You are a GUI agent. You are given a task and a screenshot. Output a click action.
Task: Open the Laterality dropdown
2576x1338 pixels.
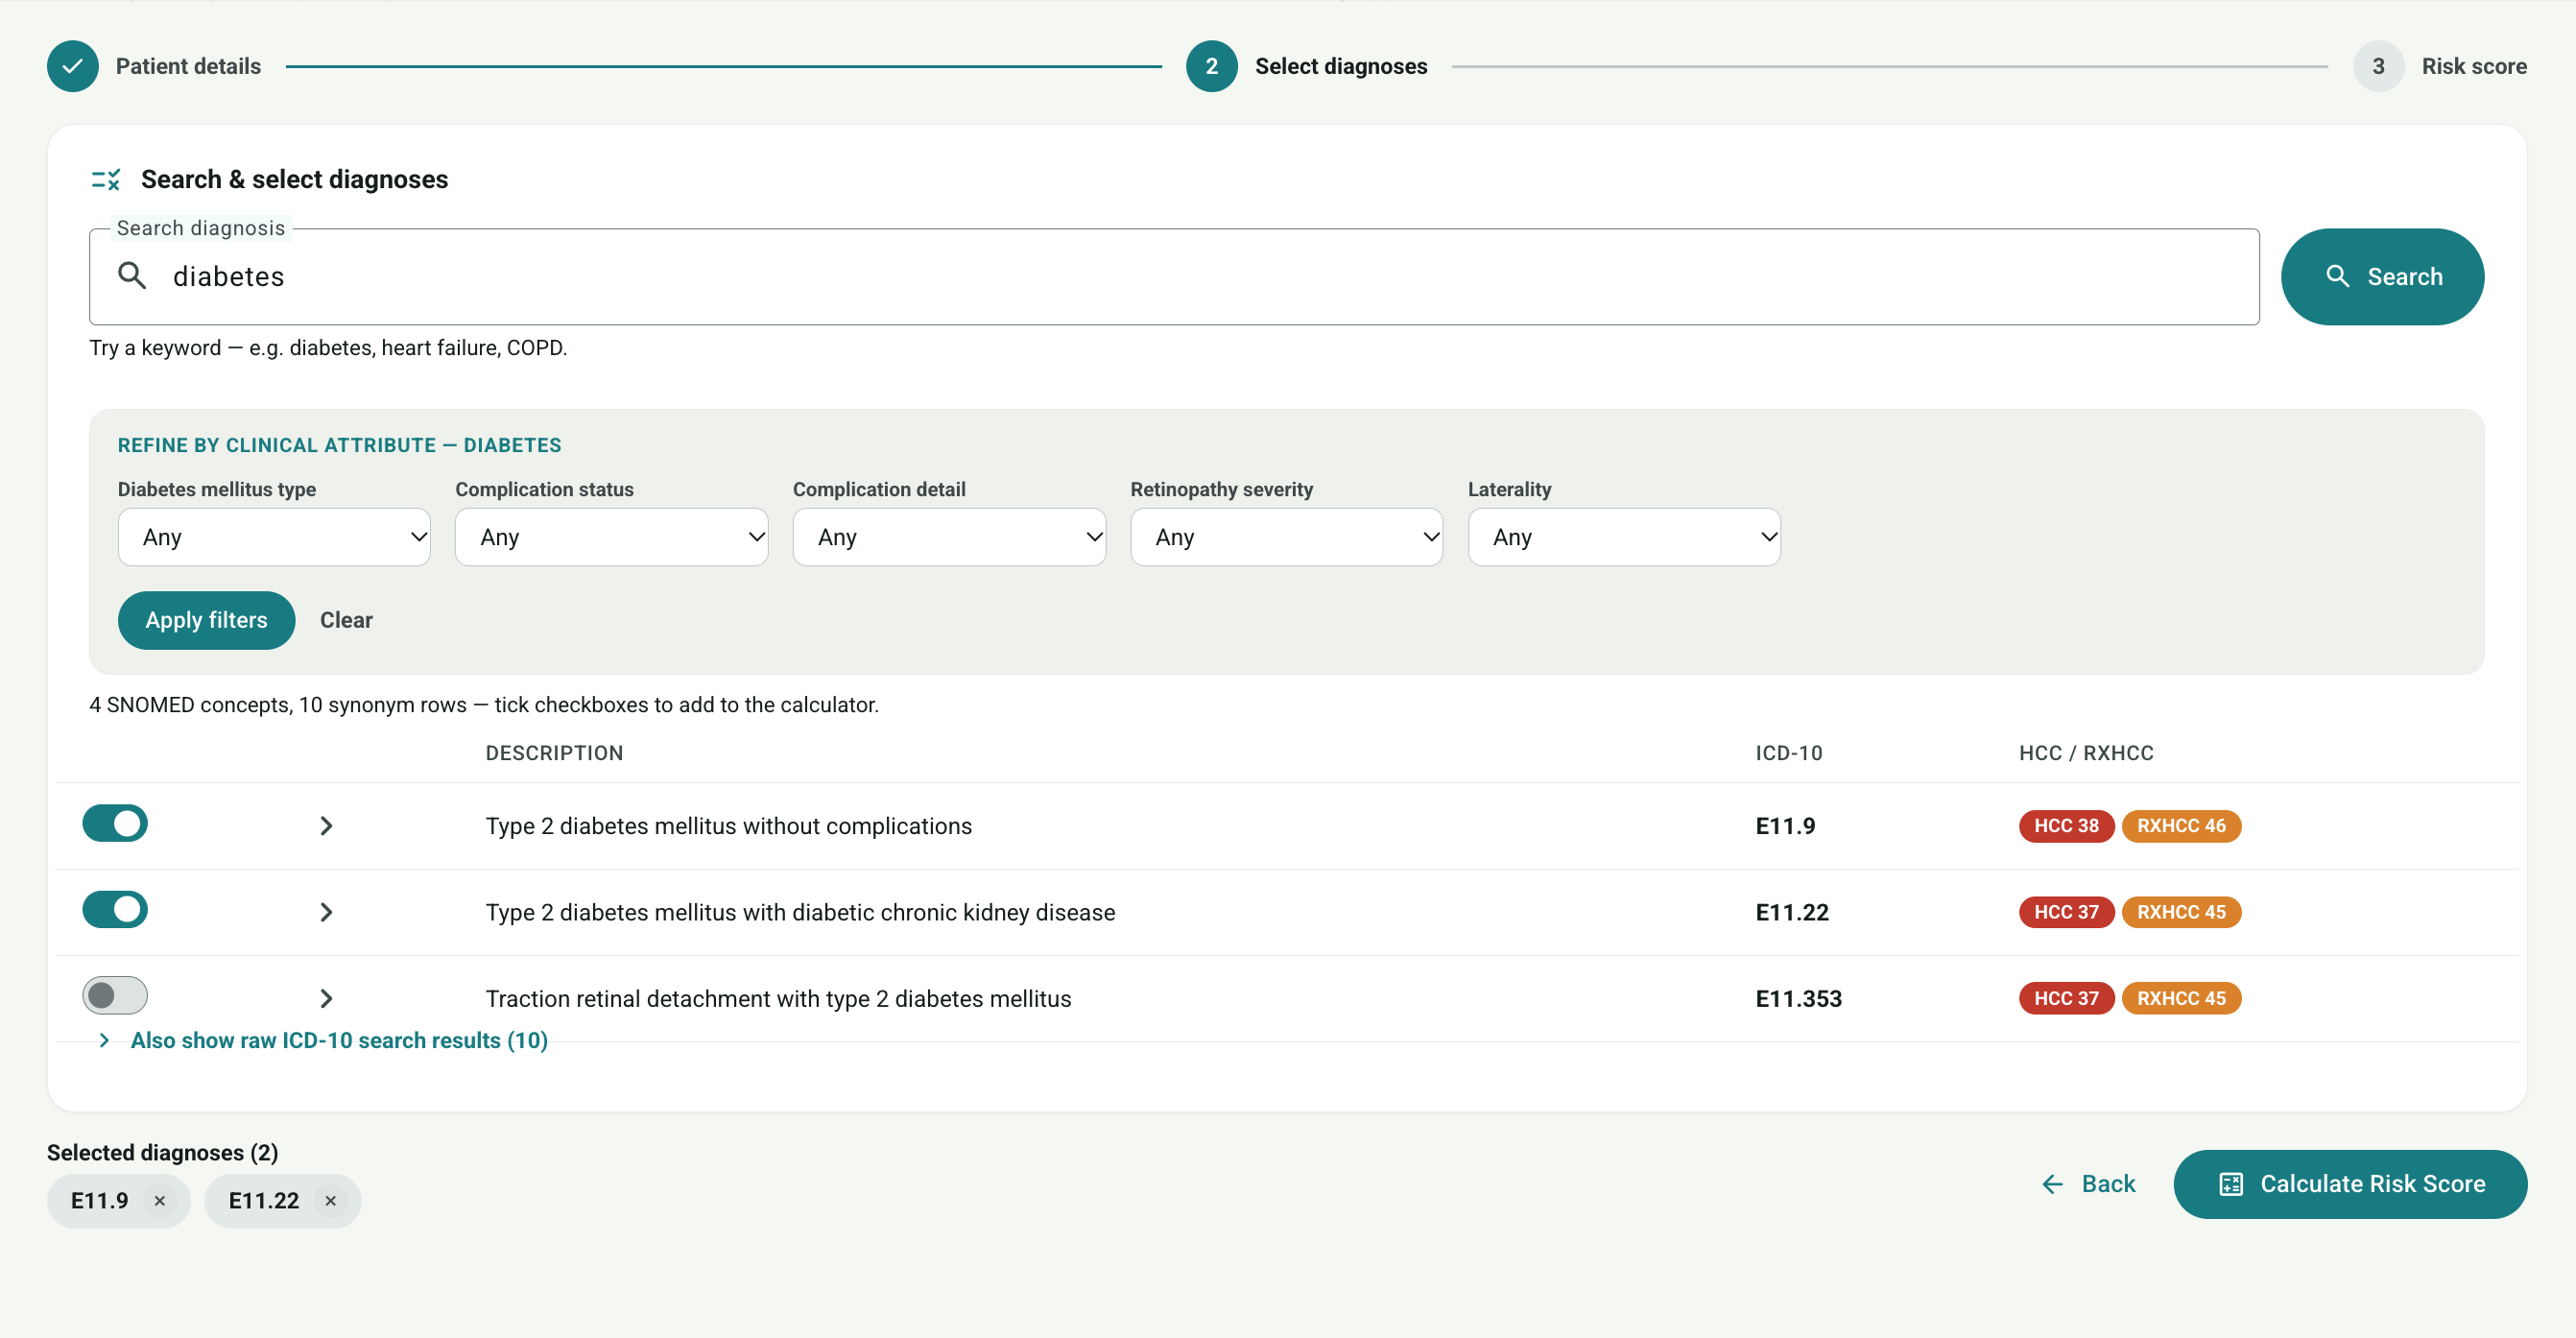pyautogui.click(x=1624, y=537)
